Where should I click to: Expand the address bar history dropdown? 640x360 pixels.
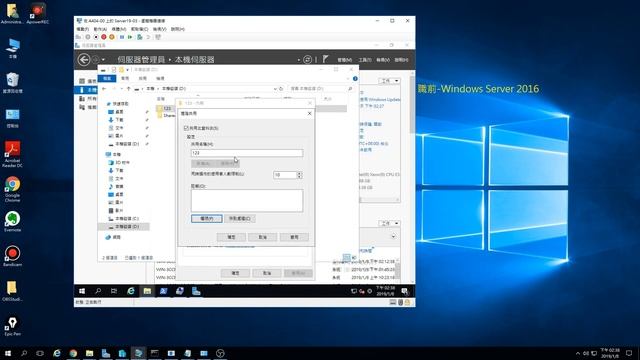tap(275, 89)
